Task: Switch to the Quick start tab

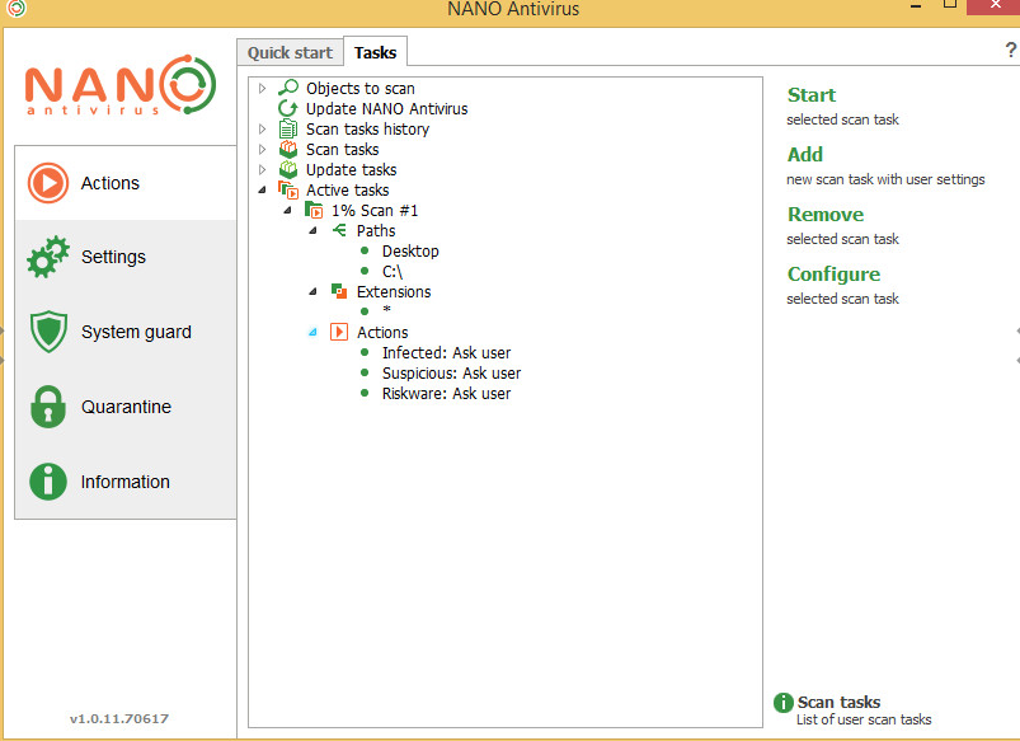Action: pyautogui.click(x=290, y=53)
